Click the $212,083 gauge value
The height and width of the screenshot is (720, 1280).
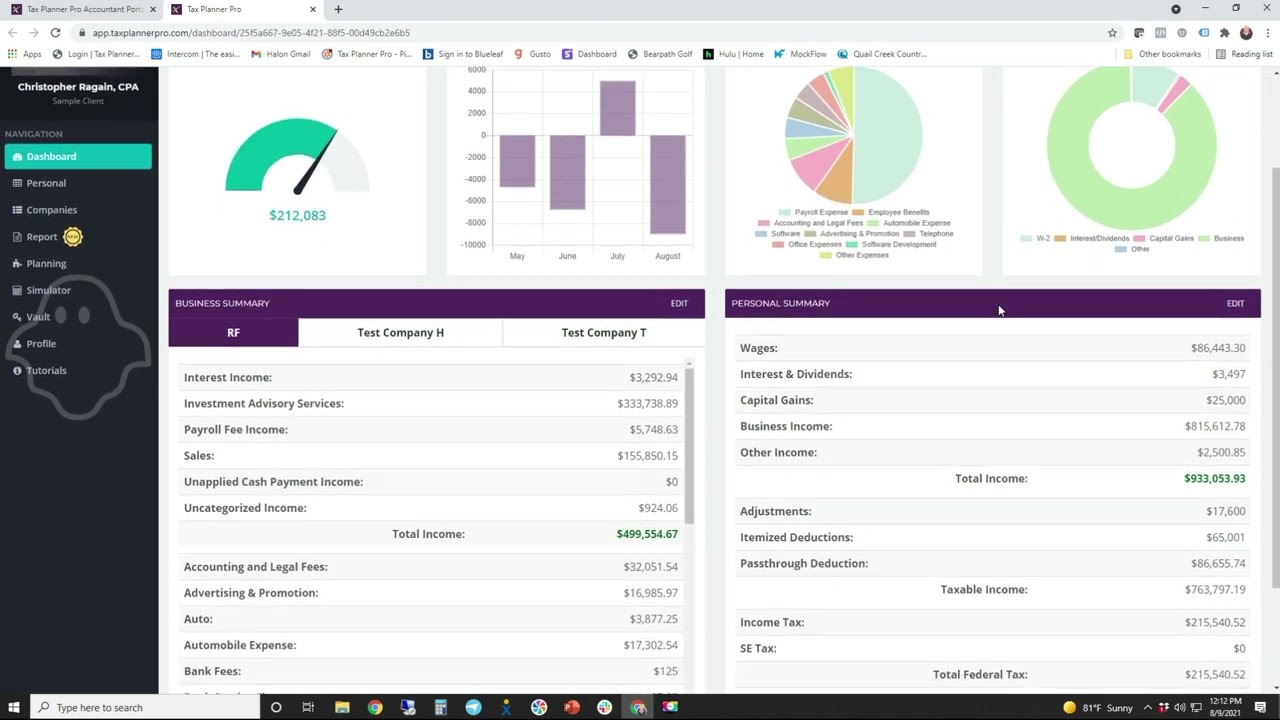tap(297, 215)
